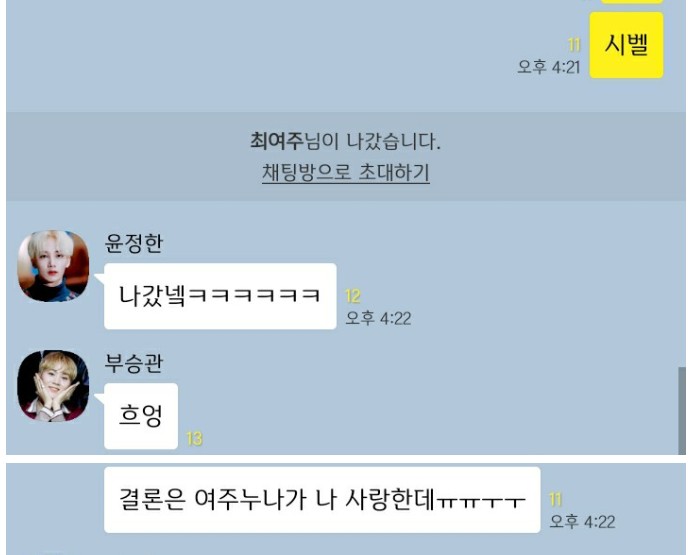Click 오후 4:22 timestamp beside 결론은 message

pyautogui.click(x=582, y=522)
